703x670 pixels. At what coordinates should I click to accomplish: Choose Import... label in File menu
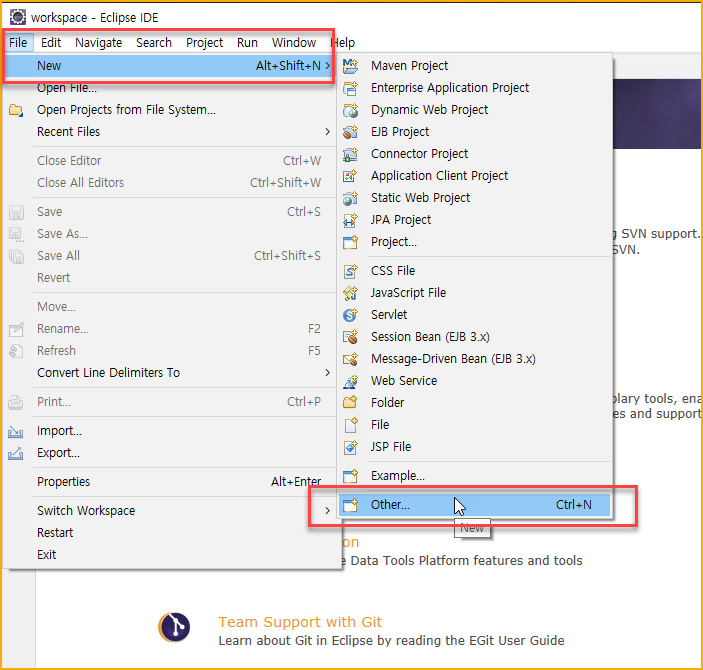(x=59, y=431)
